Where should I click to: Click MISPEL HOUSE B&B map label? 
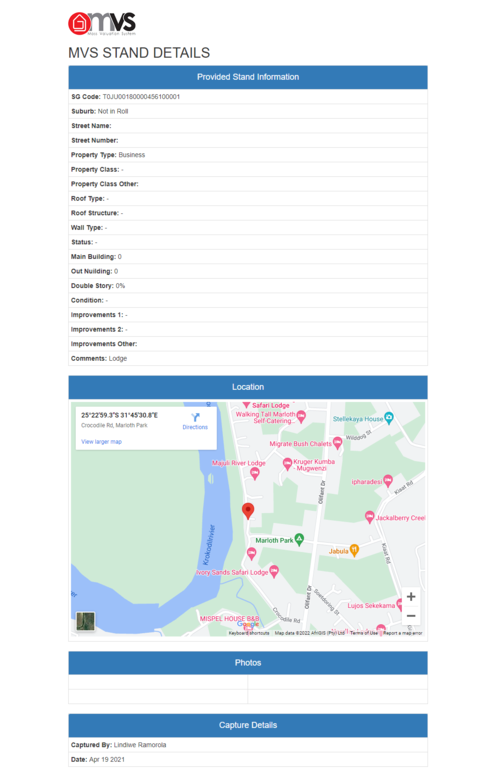click(229, 618)
